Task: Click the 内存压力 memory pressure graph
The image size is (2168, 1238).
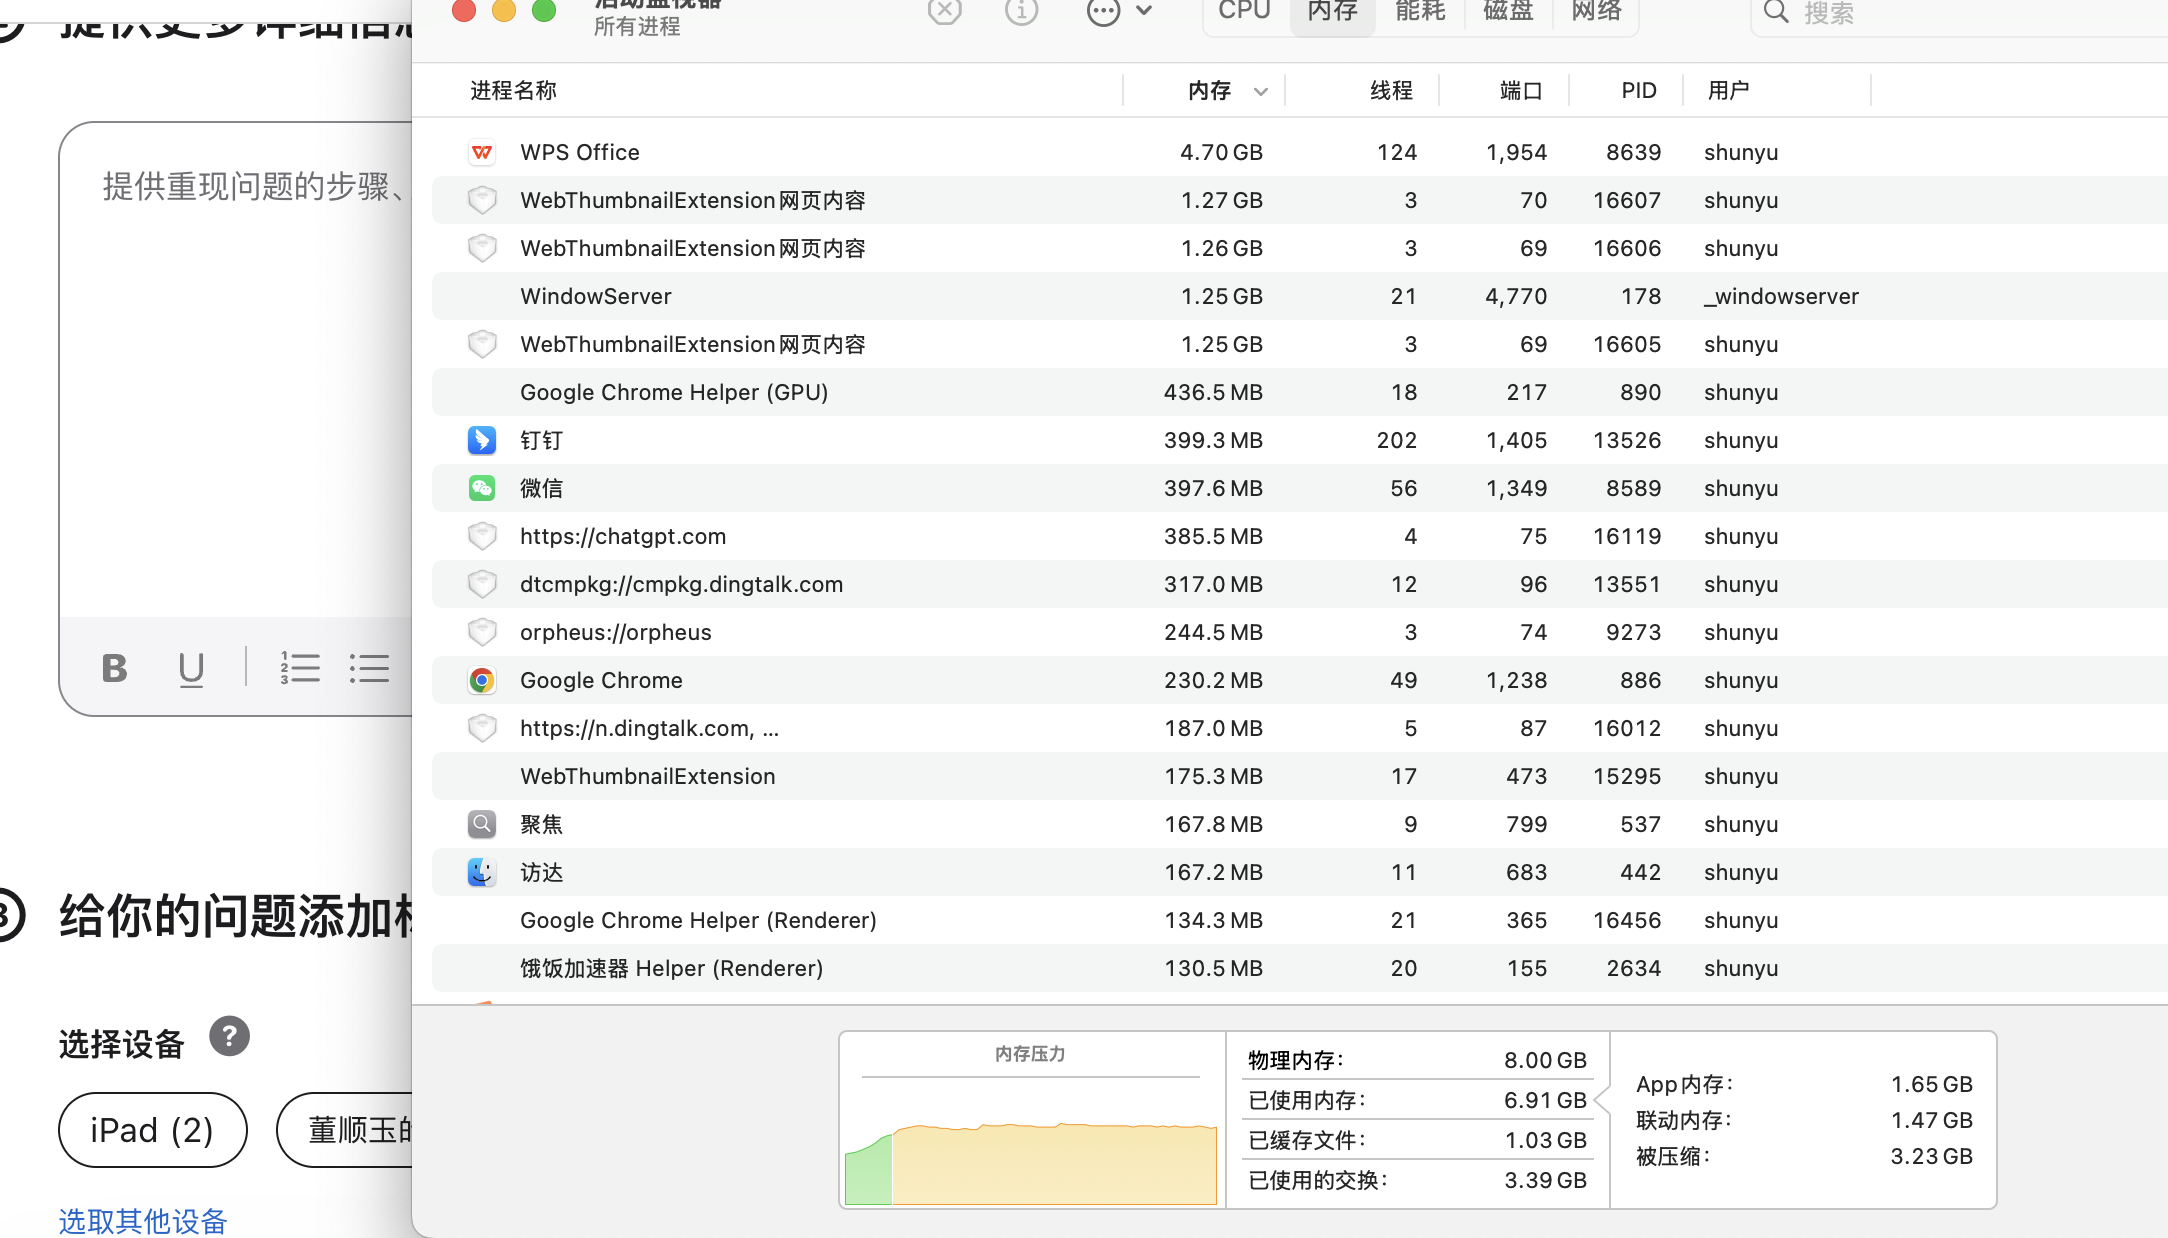Action: 1031,1140
